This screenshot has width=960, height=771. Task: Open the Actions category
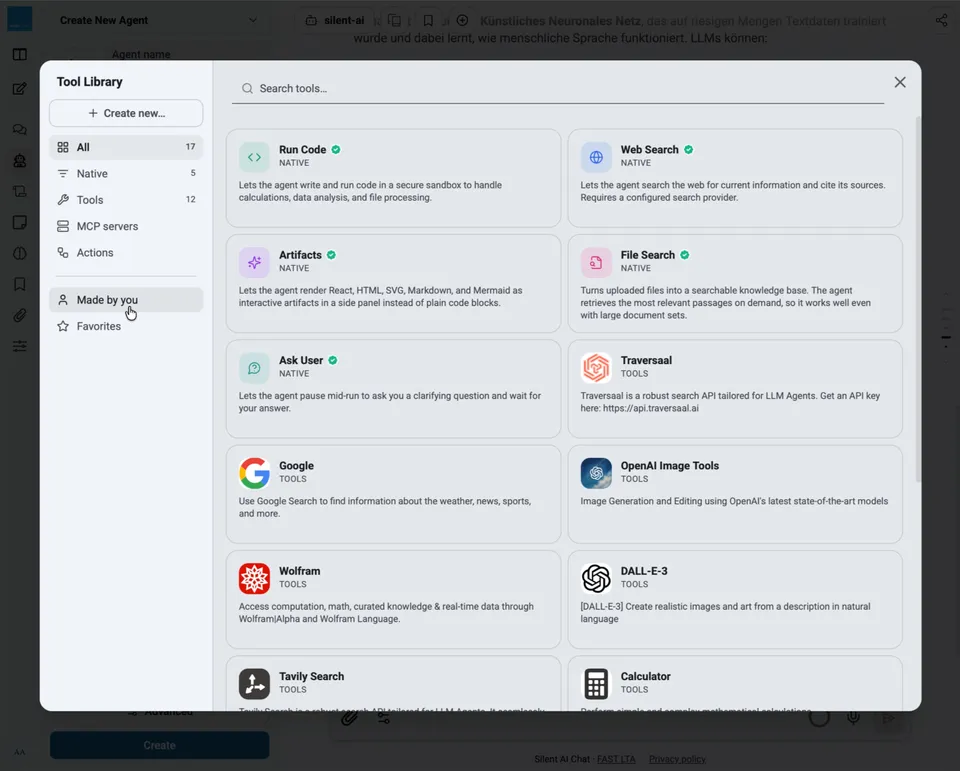click(x=126, y=252)
